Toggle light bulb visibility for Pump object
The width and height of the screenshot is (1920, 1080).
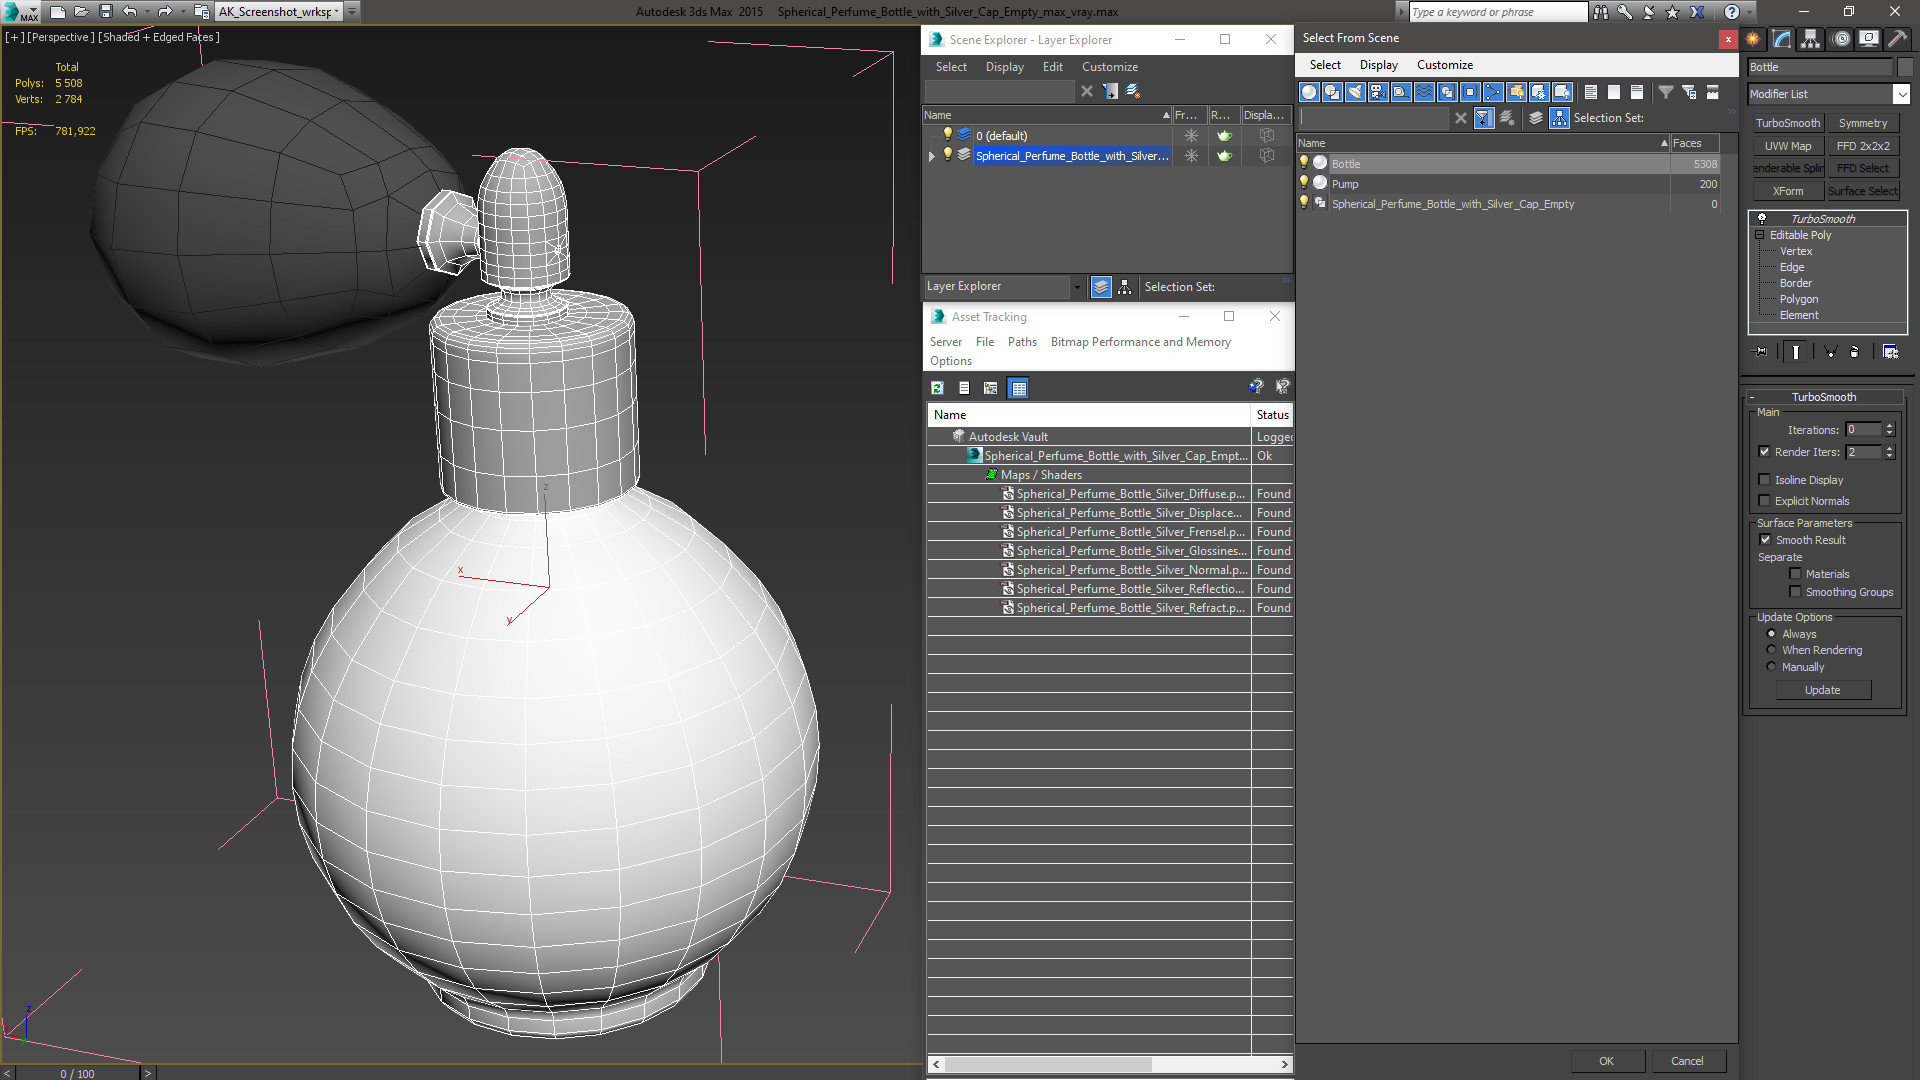(x=1304, y=183)
